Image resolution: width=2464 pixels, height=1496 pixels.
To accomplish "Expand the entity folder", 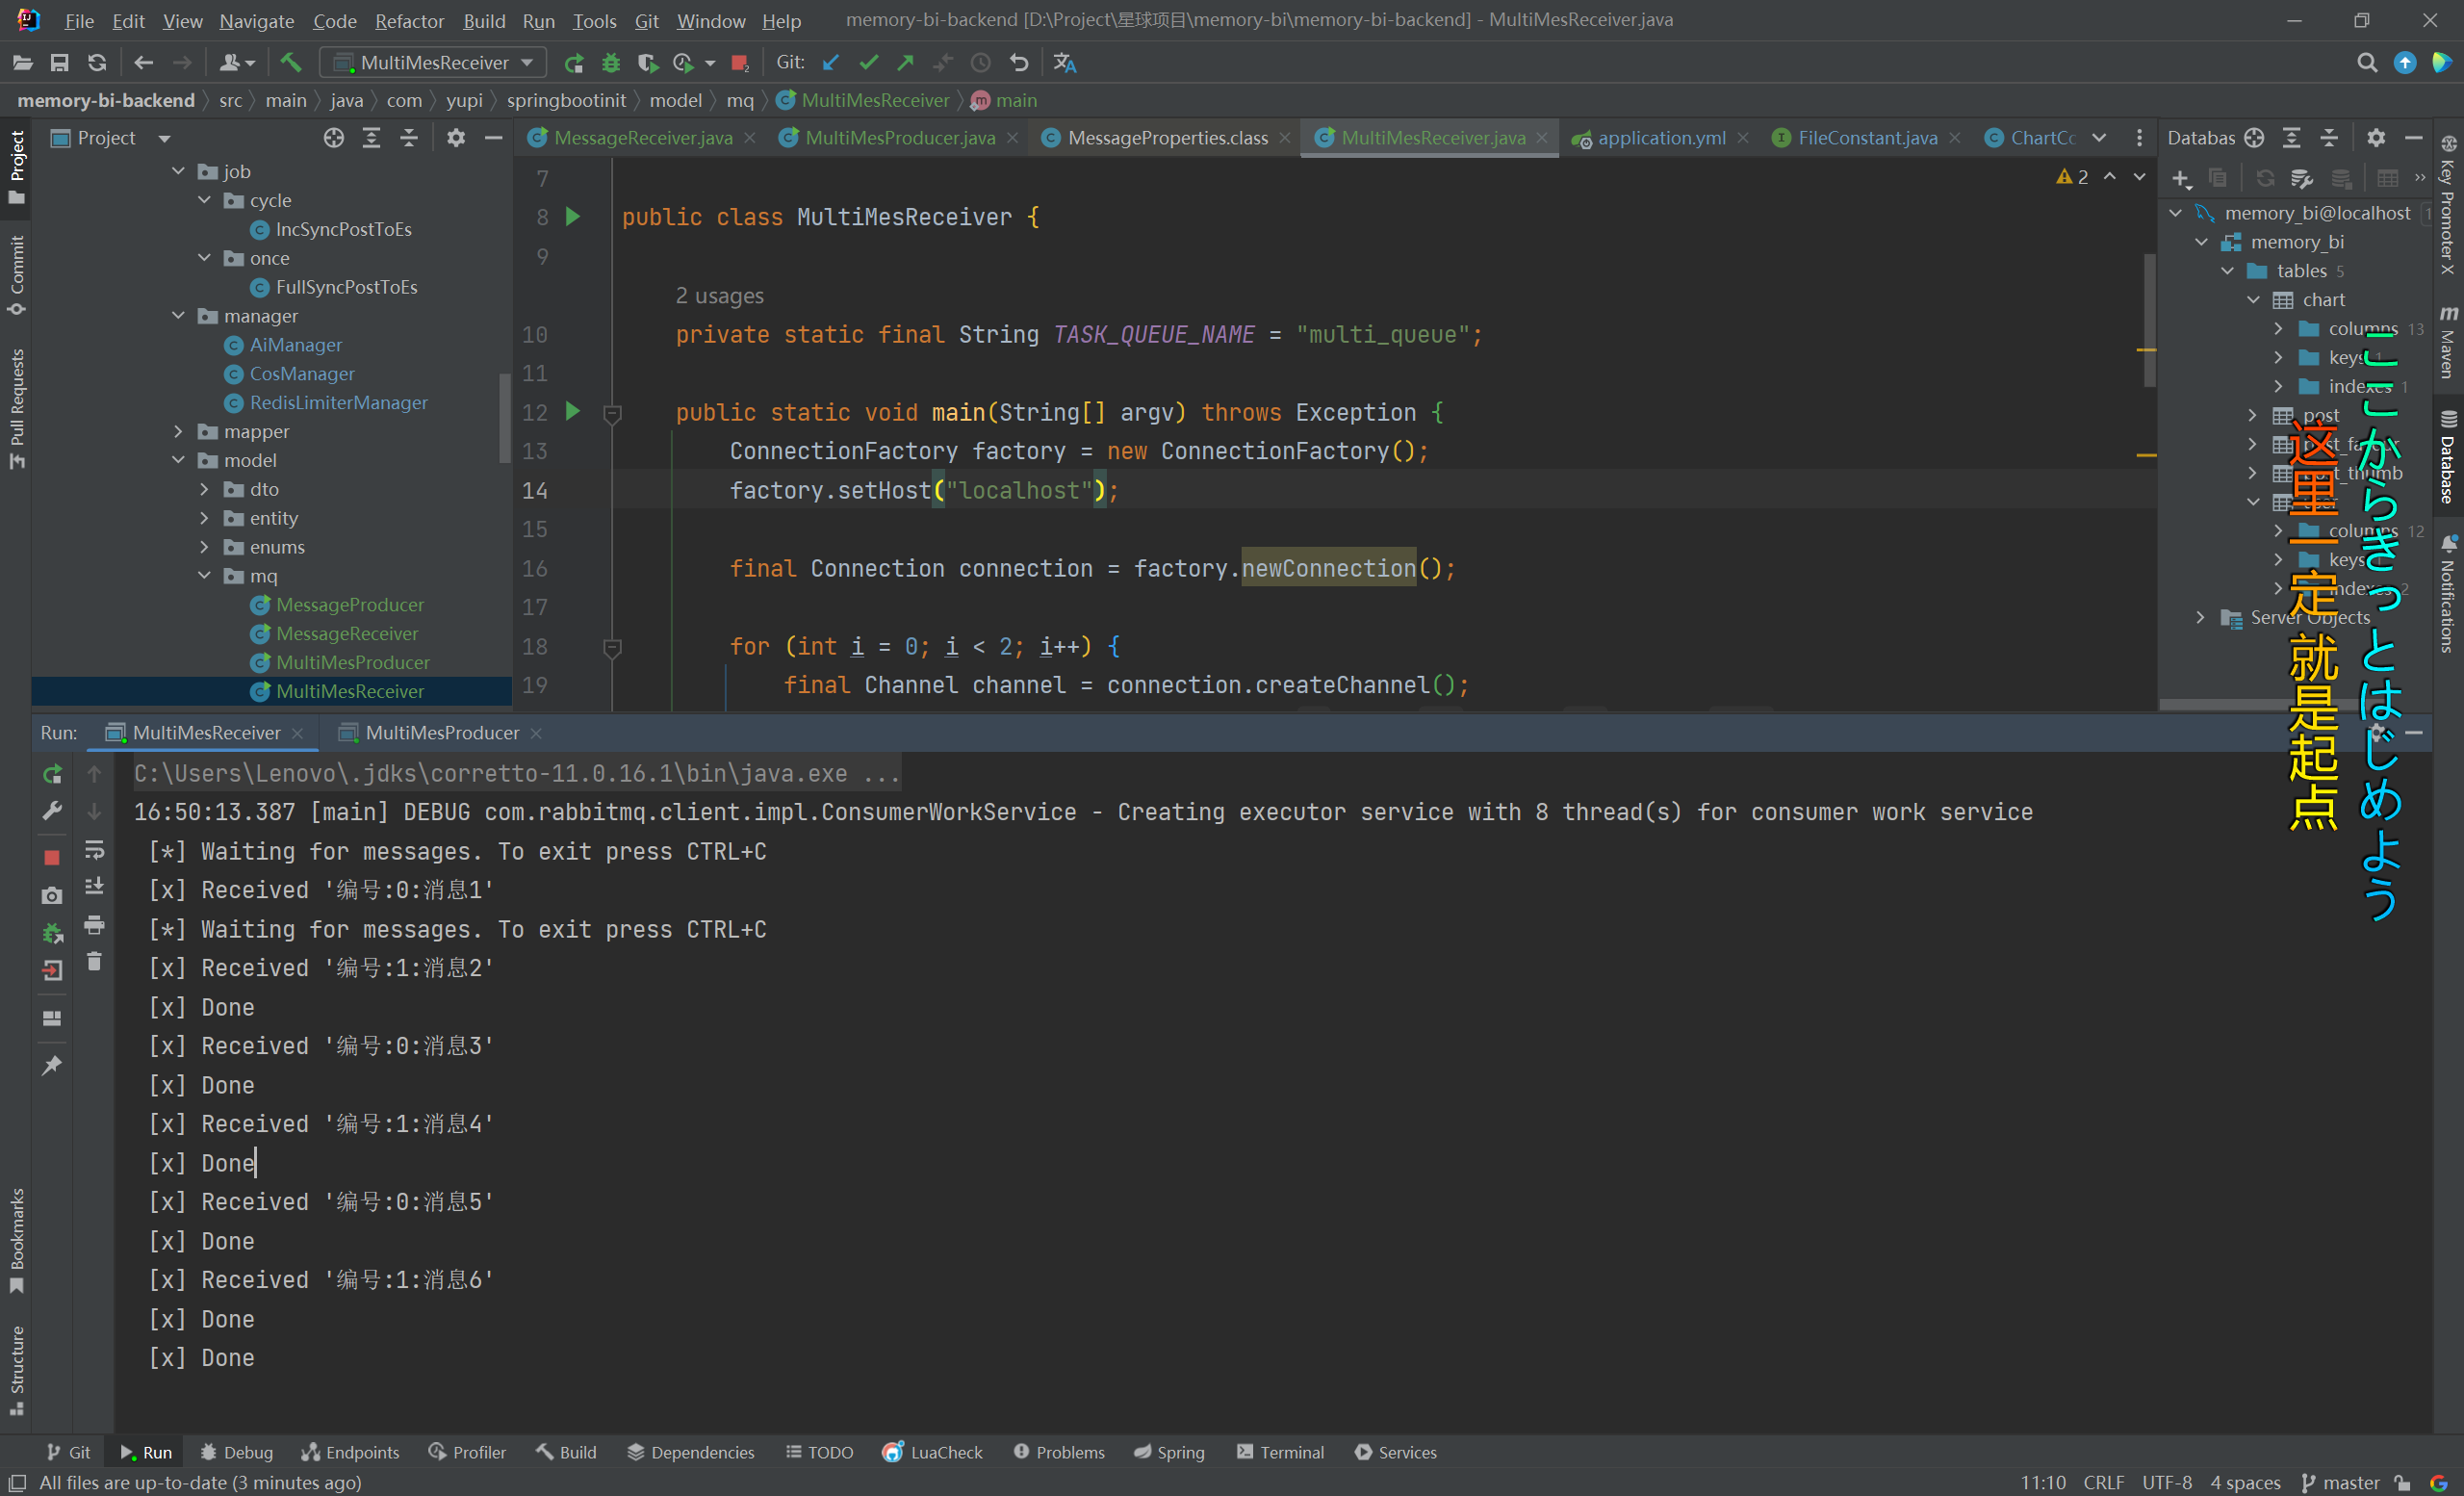I will point(205,518).
